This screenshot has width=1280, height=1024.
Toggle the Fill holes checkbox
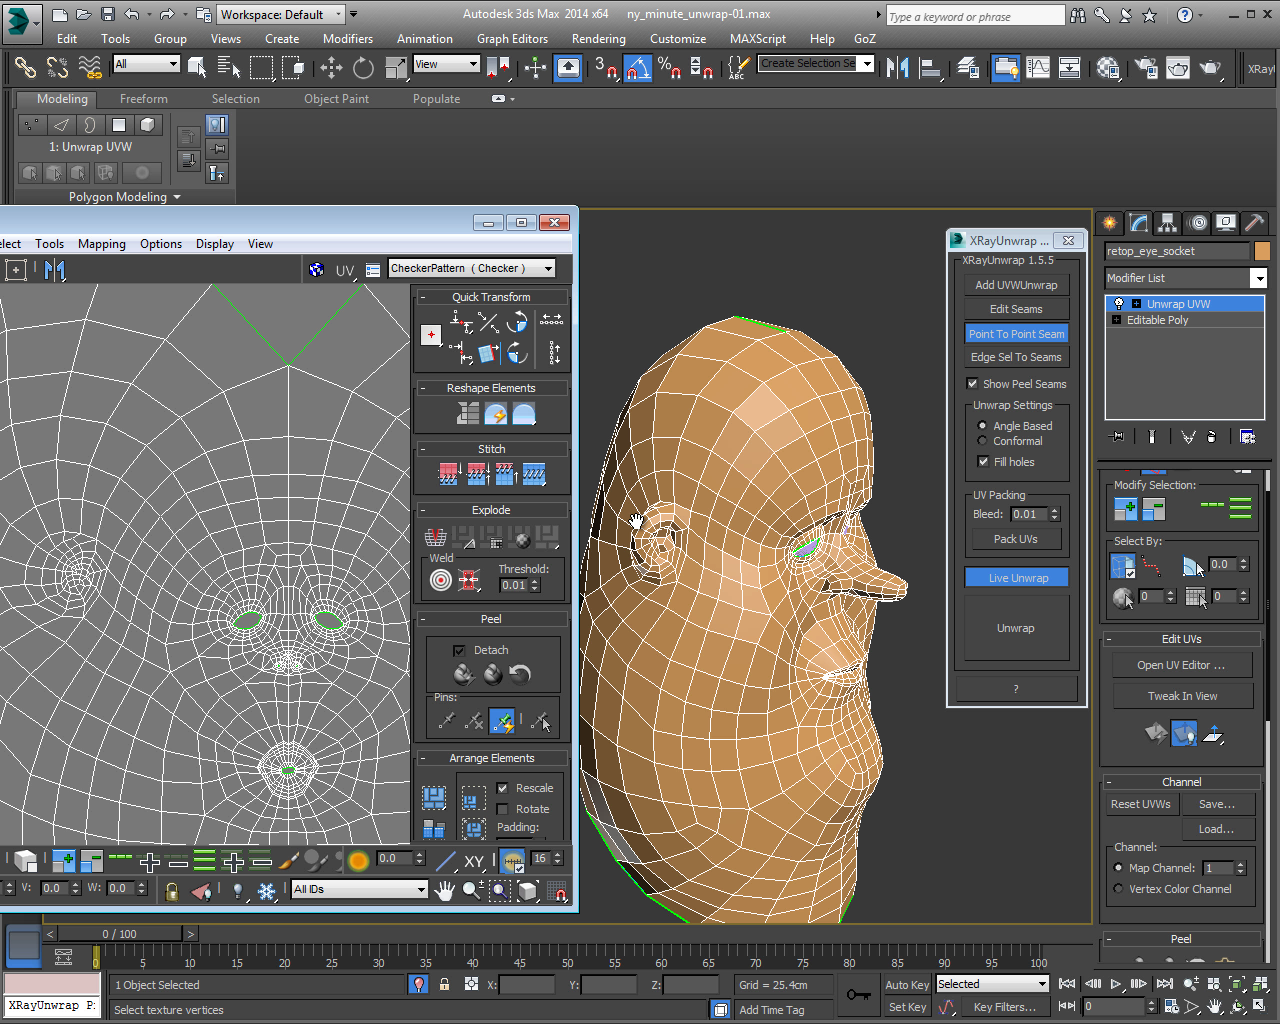pos(983,461)
